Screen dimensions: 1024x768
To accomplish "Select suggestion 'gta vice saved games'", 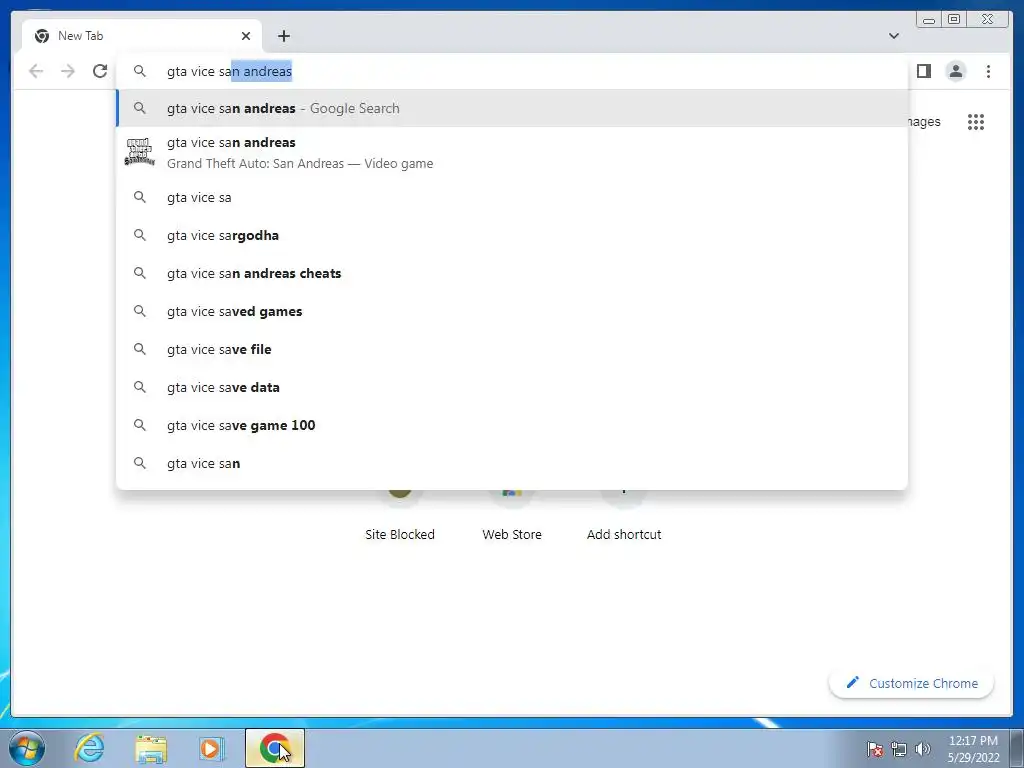I will (x=512, y=312).
